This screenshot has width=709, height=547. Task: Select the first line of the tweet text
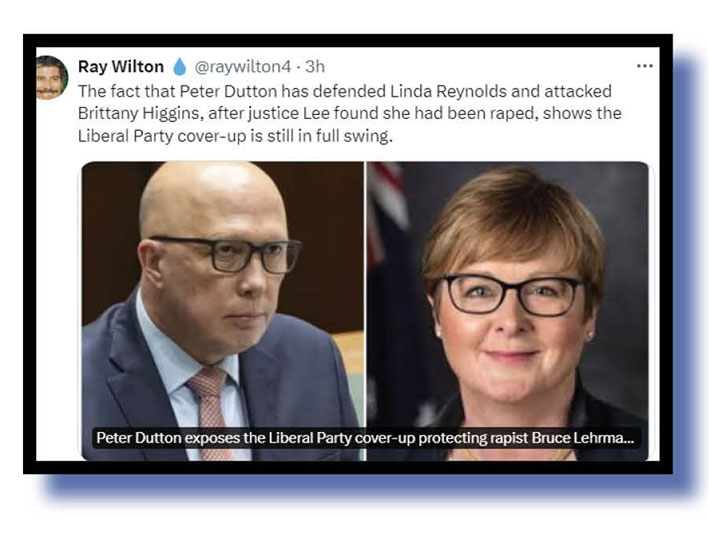click(x=345, y=91)
